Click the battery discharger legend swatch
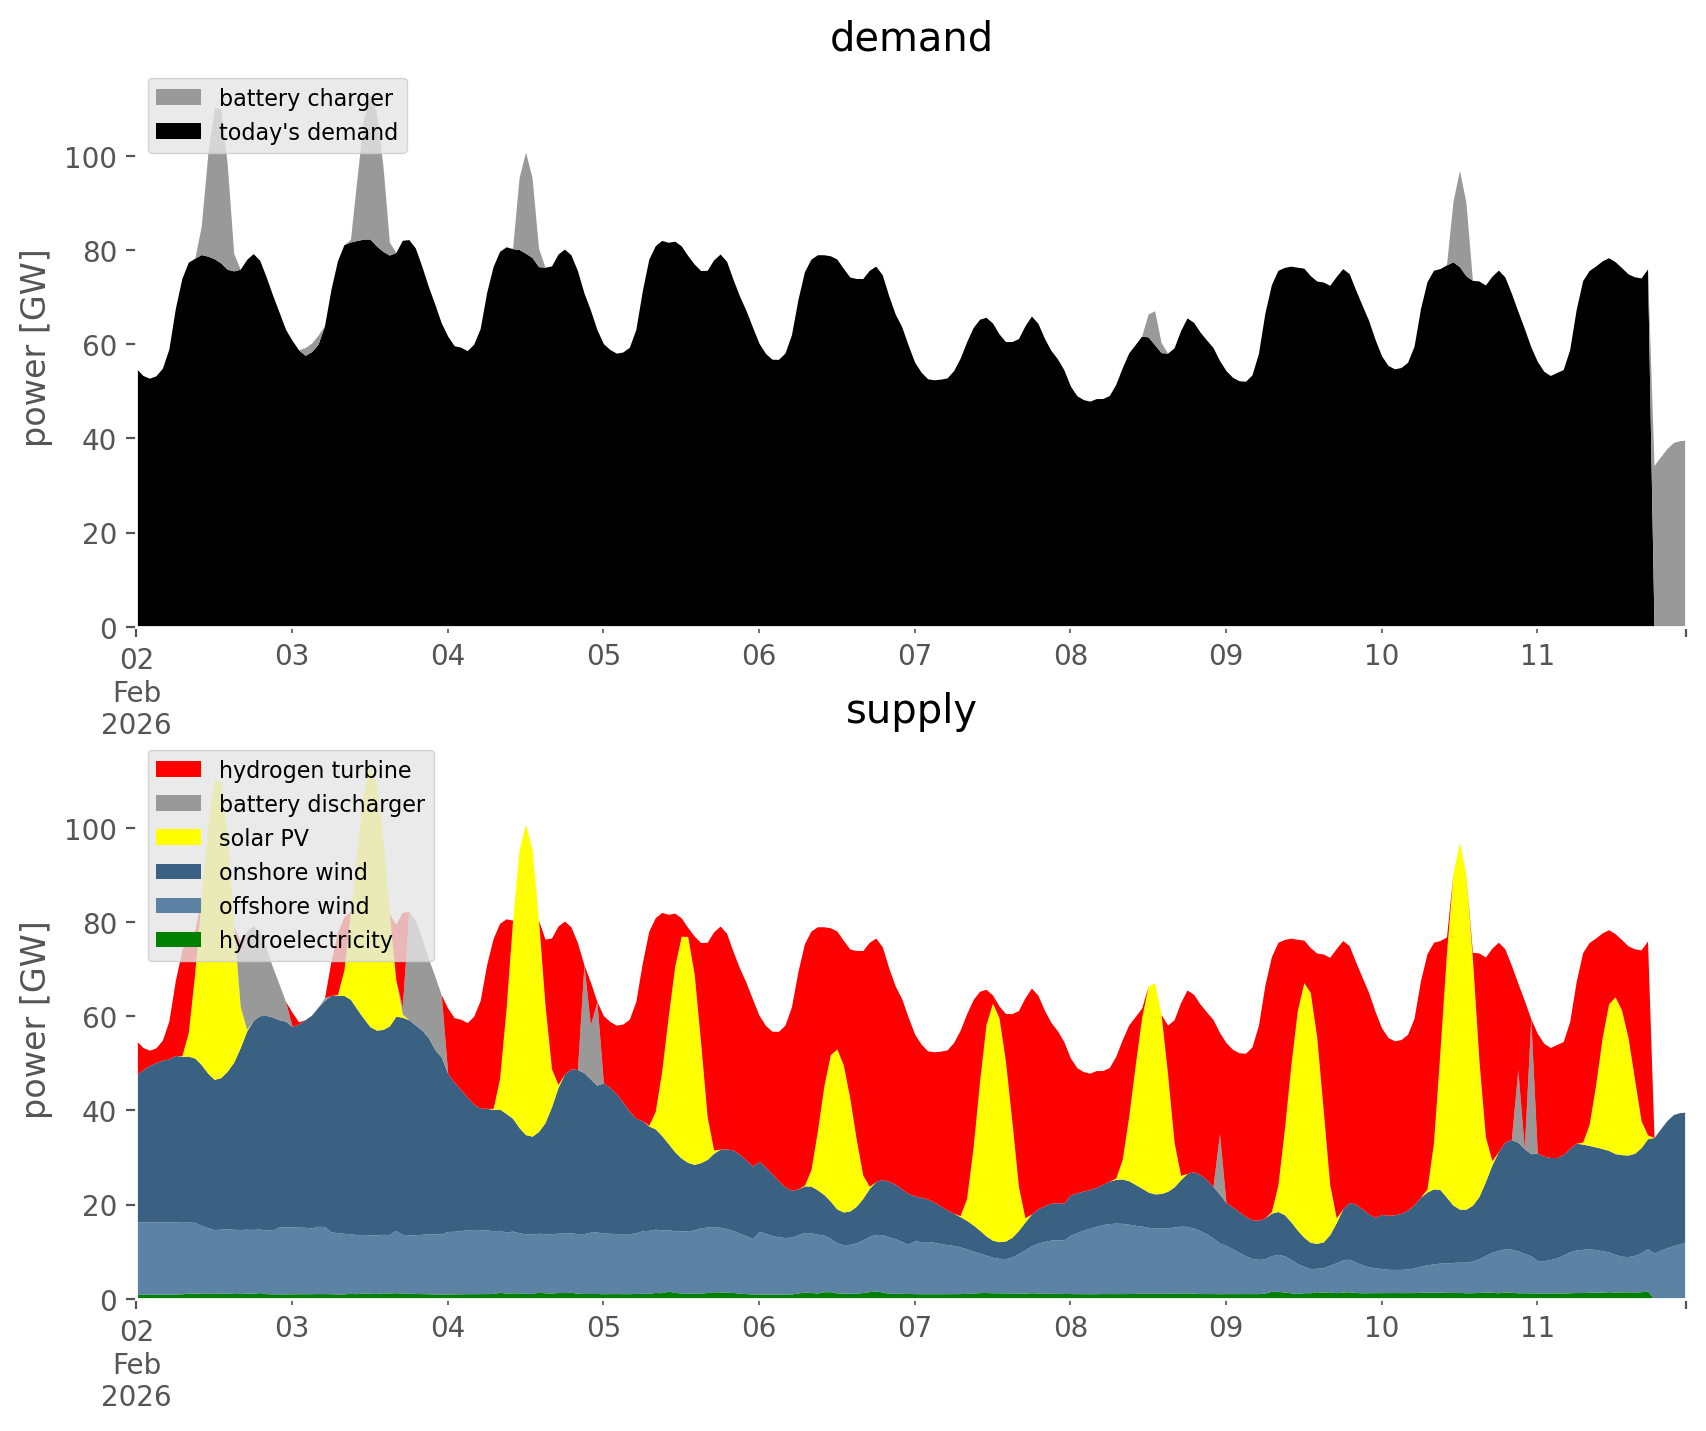 click(x=179, y=803)
